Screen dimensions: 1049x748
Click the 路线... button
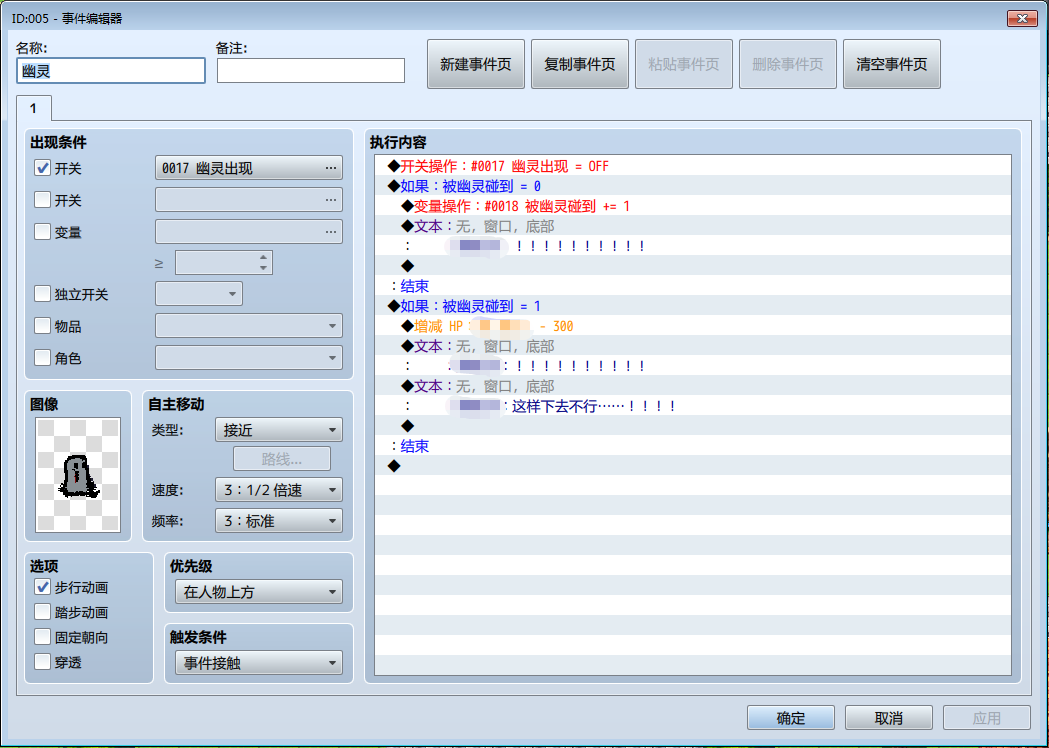click(282, 459)
